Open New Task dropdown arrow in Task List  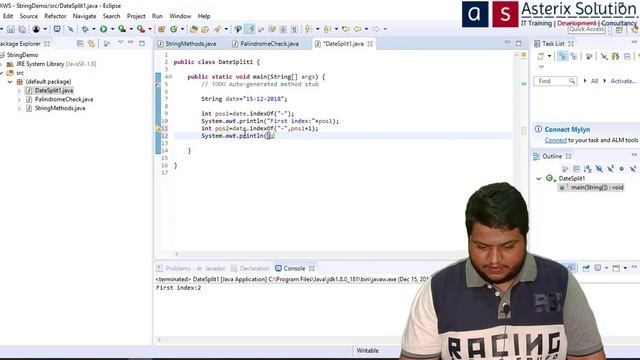tap(549, 56)
